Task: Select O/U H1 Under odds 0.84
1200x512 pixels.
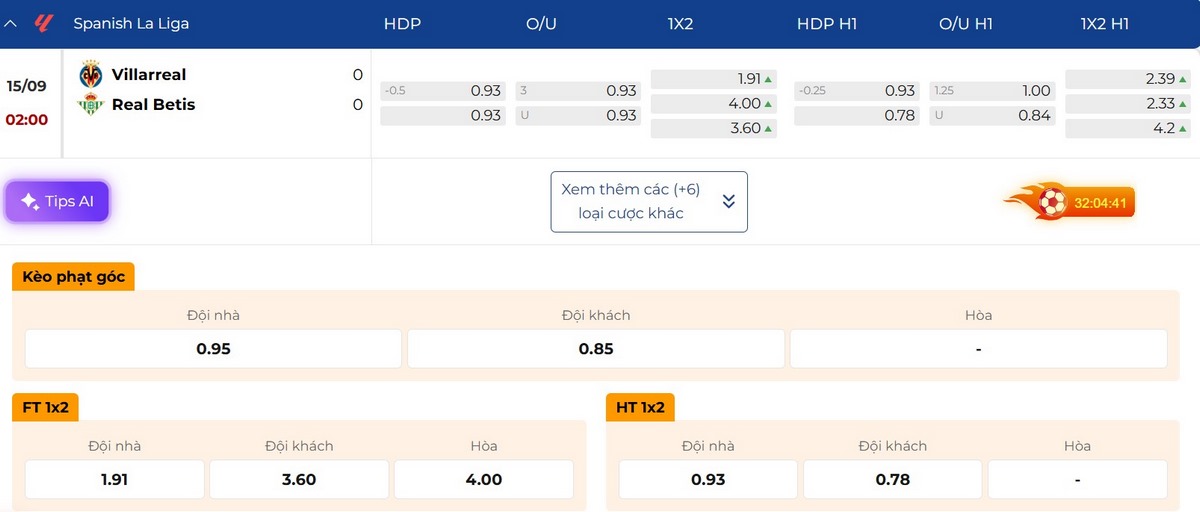Action: (992, 115)
